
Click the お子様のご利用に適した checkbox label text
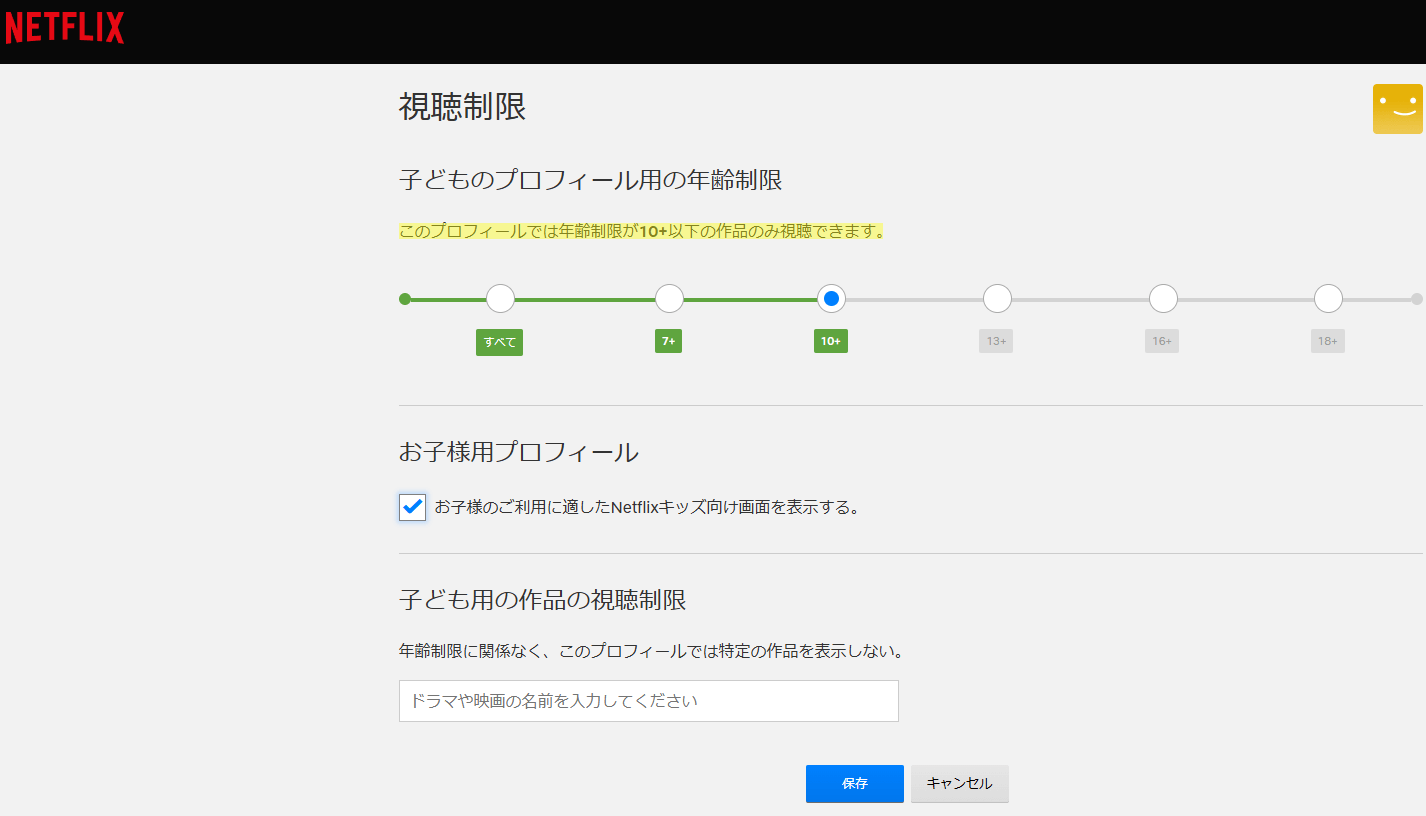(646, 507)
